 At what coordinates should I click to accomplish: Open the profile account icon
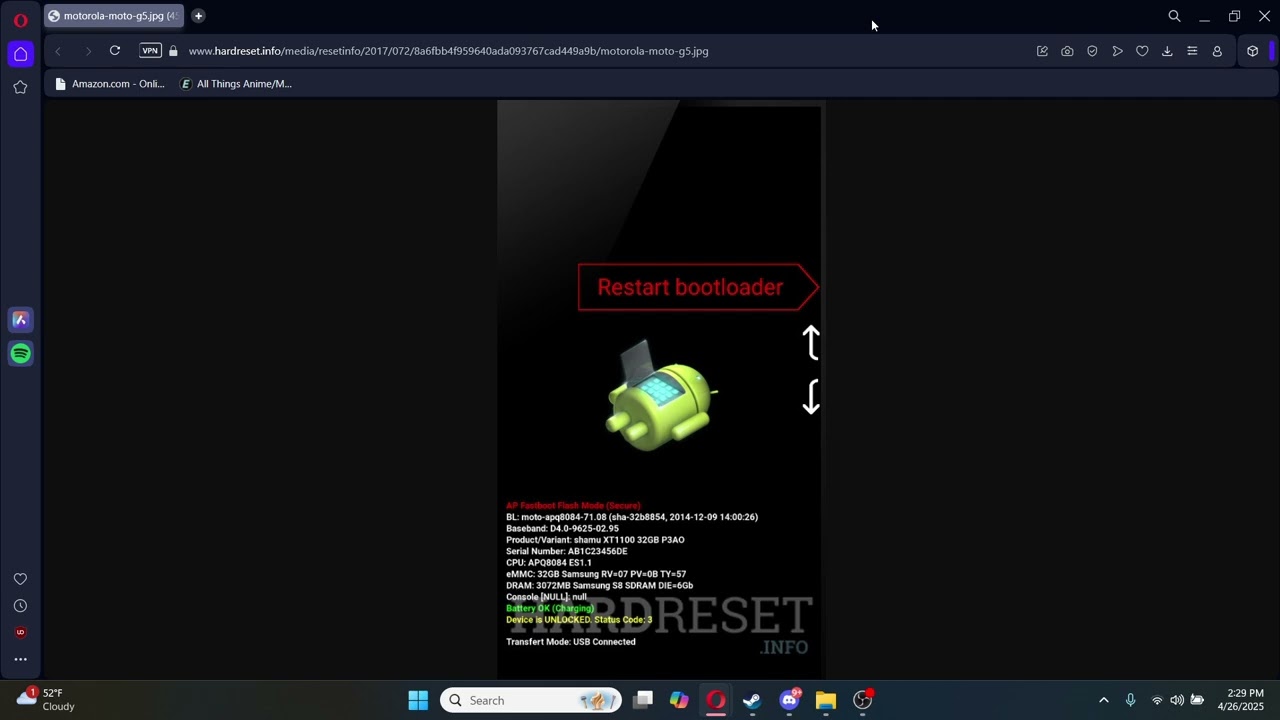pos(1217,51)
